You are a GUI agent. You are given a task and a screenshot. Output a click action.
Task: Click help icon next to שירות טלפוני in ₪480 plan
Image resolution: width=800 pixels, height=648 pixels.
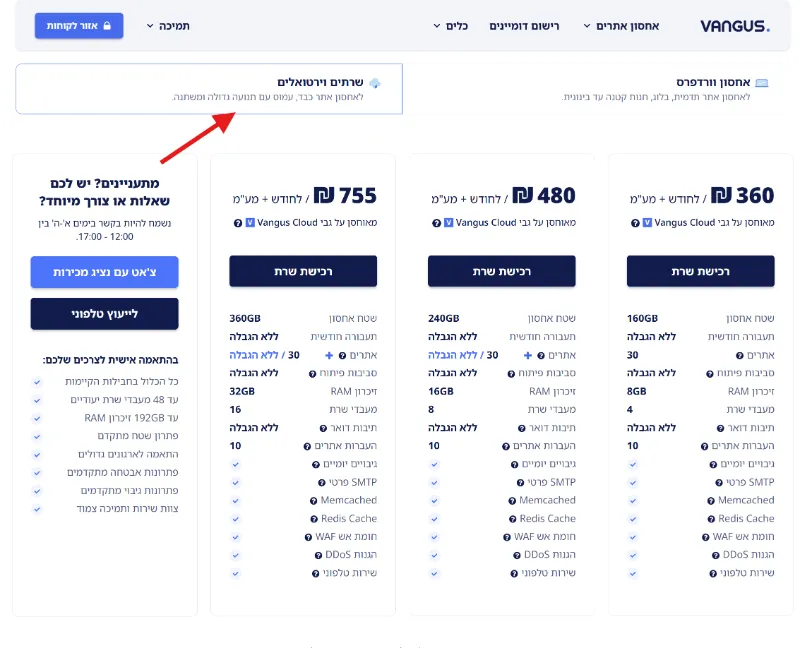pyautogui.click(x=514, y=574)
